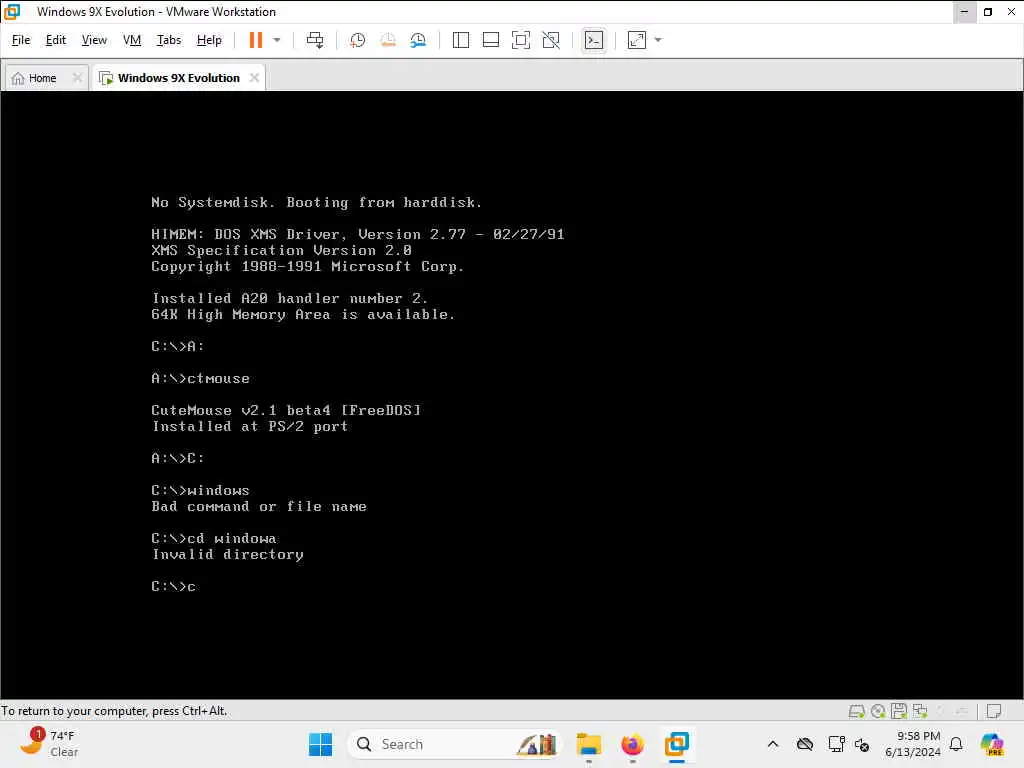
Task: Open the weather widget showing 74°F
Action: pos(50,744)
